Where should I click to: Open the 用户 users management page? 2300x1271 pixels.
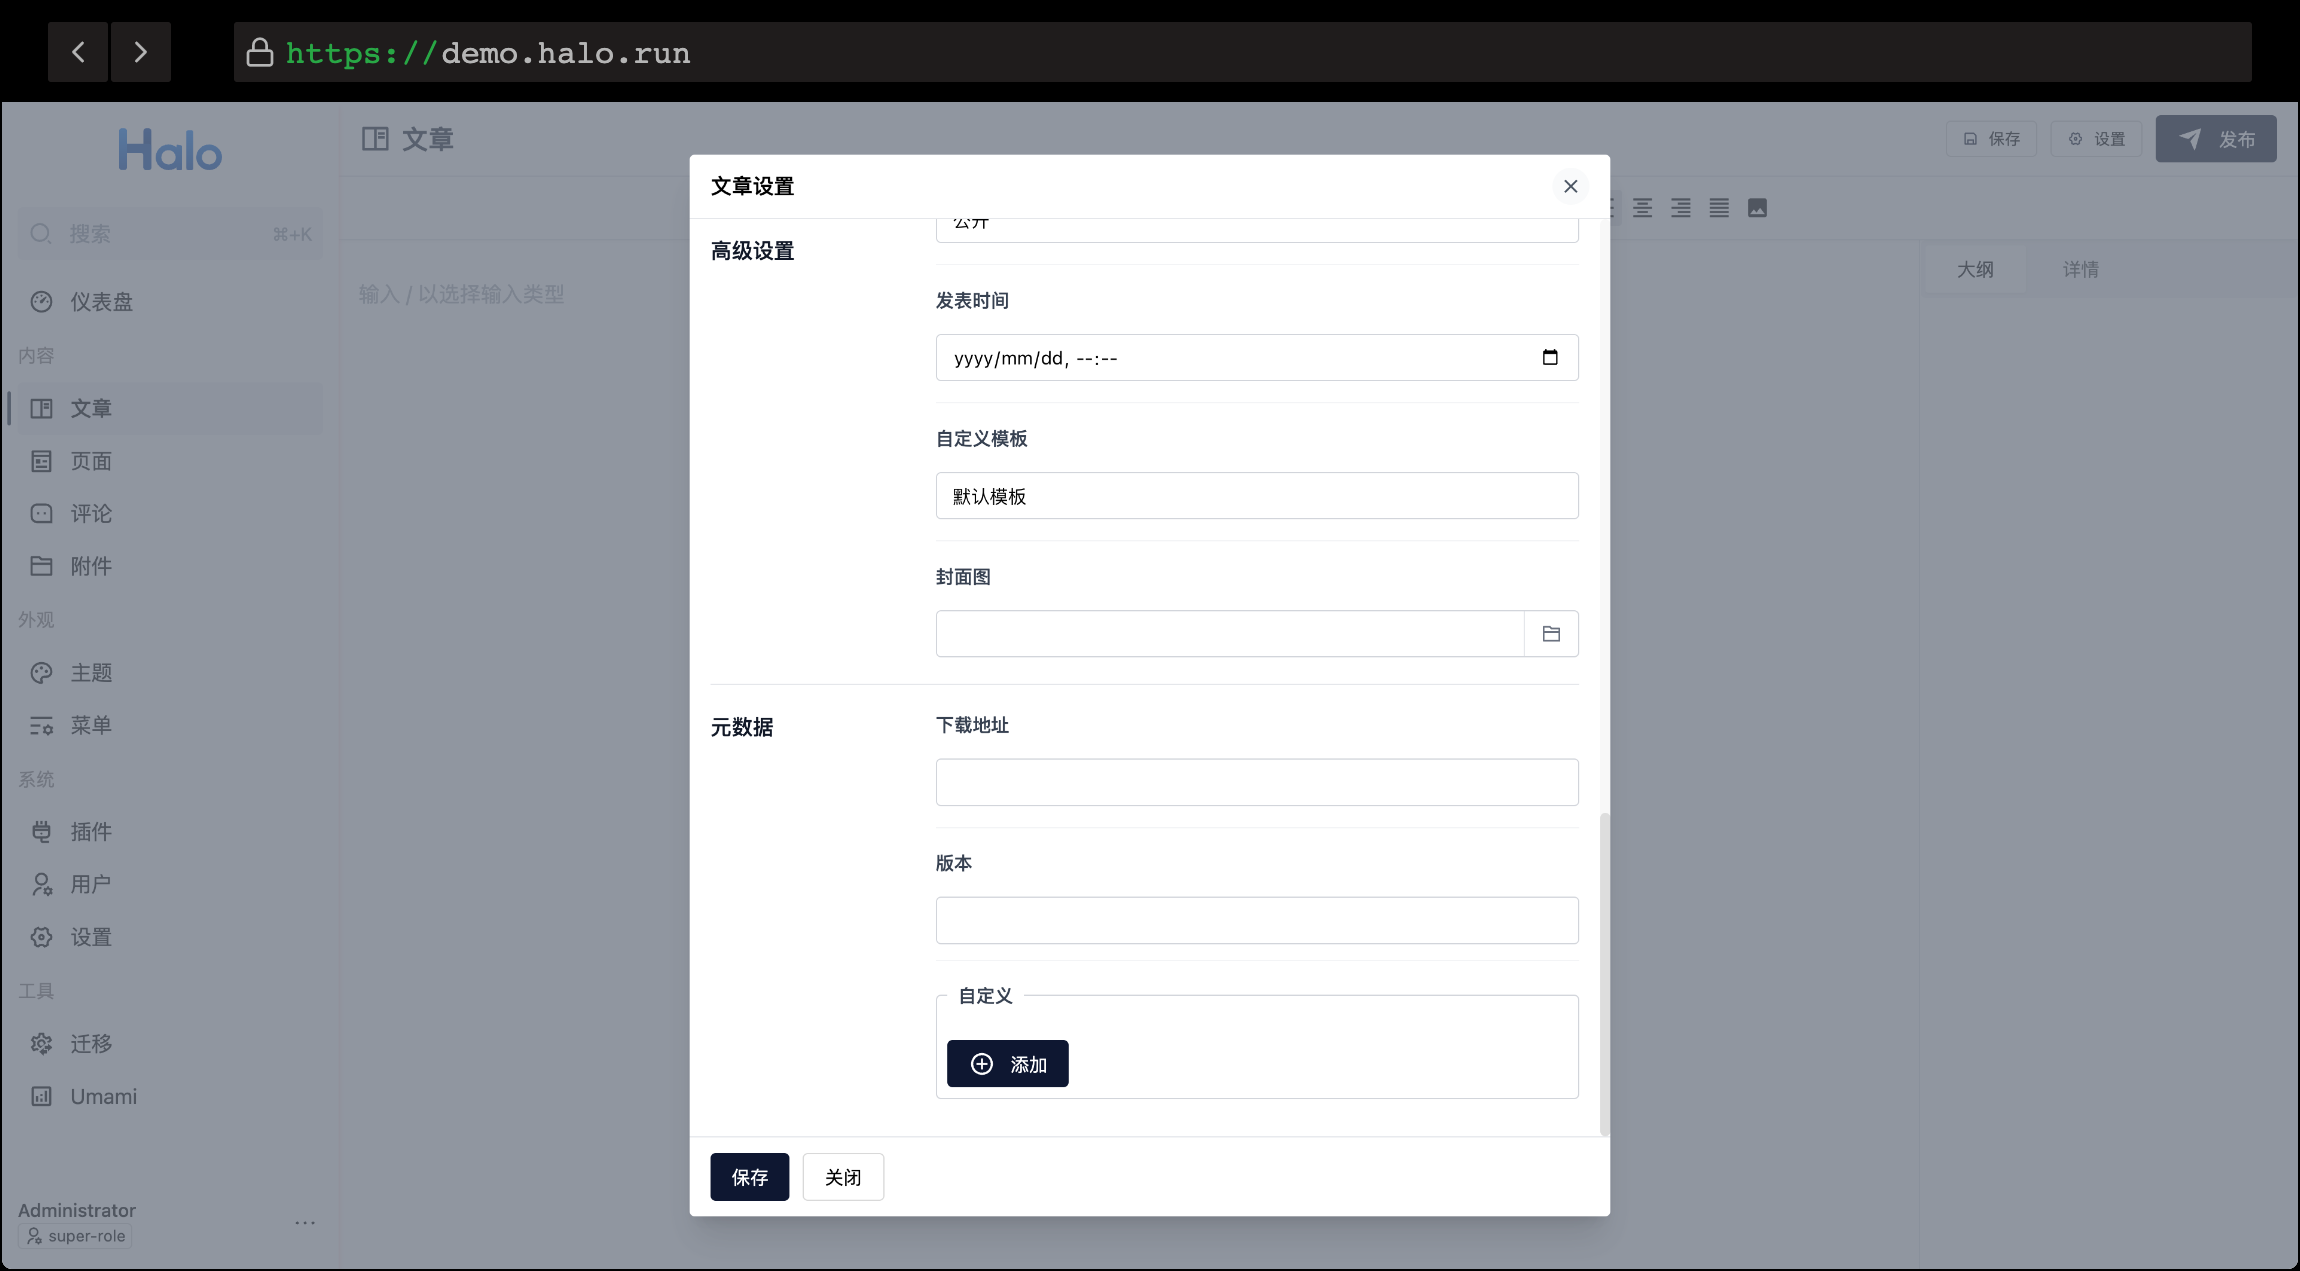[x=91, y=884]
